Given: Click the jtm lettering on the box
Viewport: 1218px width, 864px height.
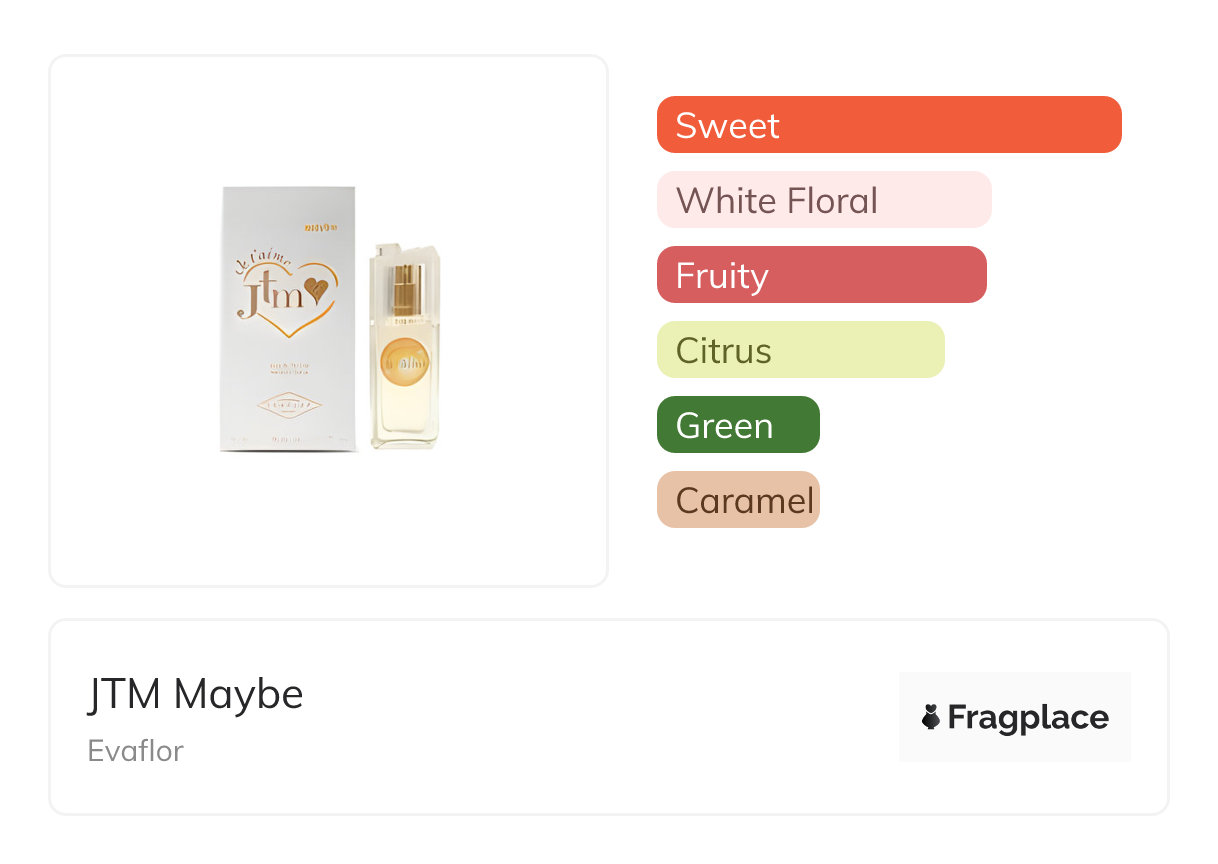Looking at the screenshot, I should pyautogui.click(x=268, y=297).
